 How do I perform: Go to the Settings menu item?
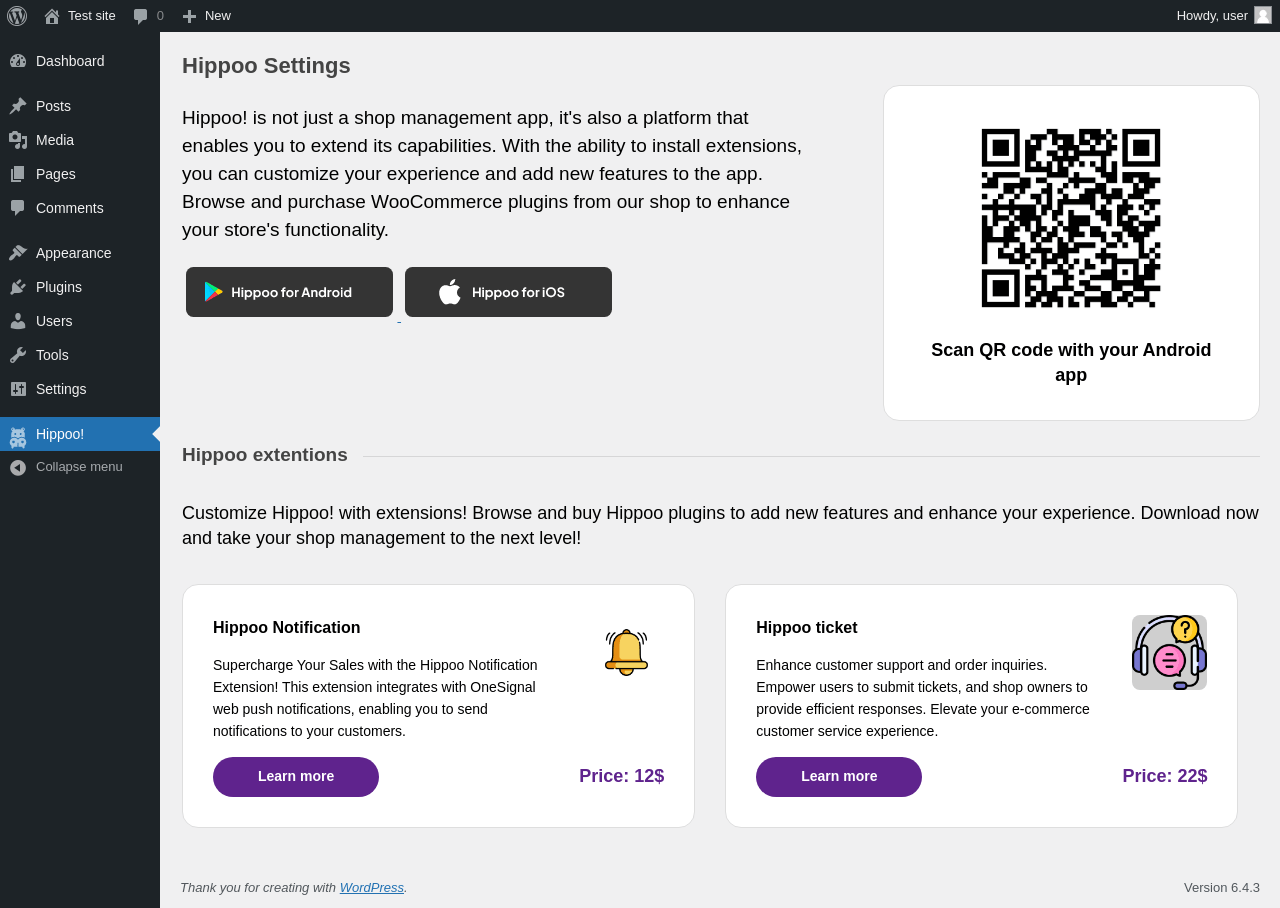(61, 389)
